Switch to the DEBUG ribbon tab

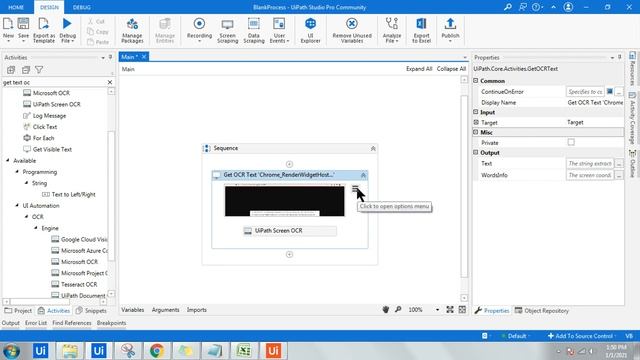82,7
